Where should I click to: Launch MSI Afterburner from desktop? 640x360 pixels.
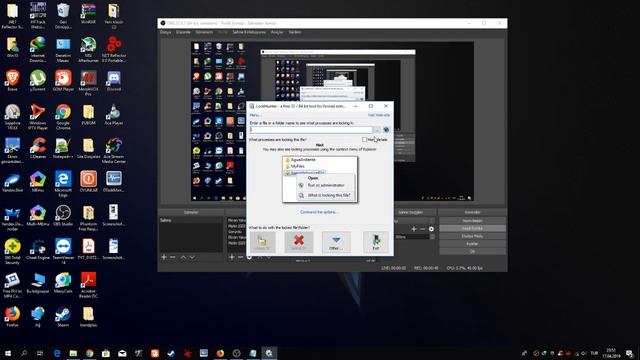pos(88,49)
